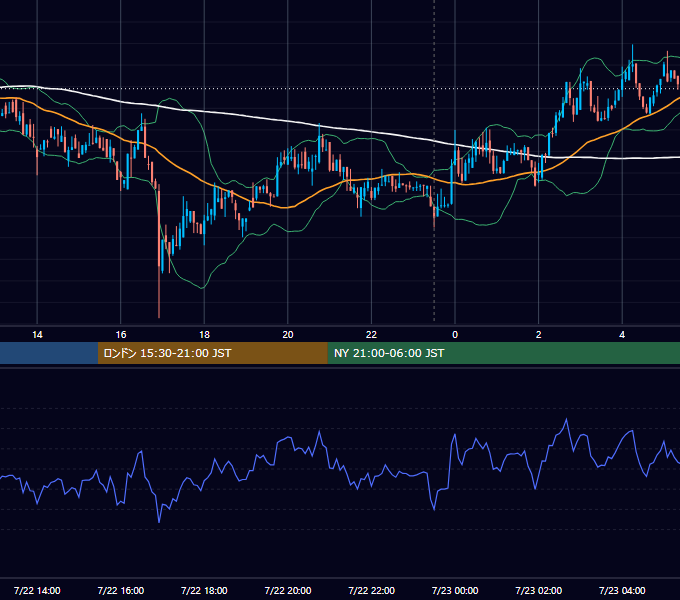Click the London 15:30-21:00 JST session bar
The height and width of the screenshot is (600, 680).
coord(212,353)
